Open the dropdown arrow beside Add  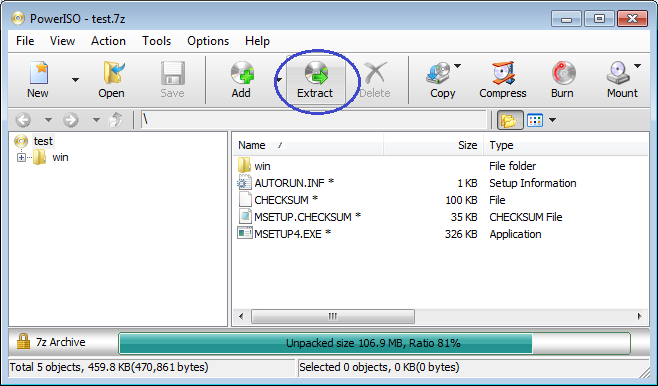pyautogui.click(x=279, y=80)
